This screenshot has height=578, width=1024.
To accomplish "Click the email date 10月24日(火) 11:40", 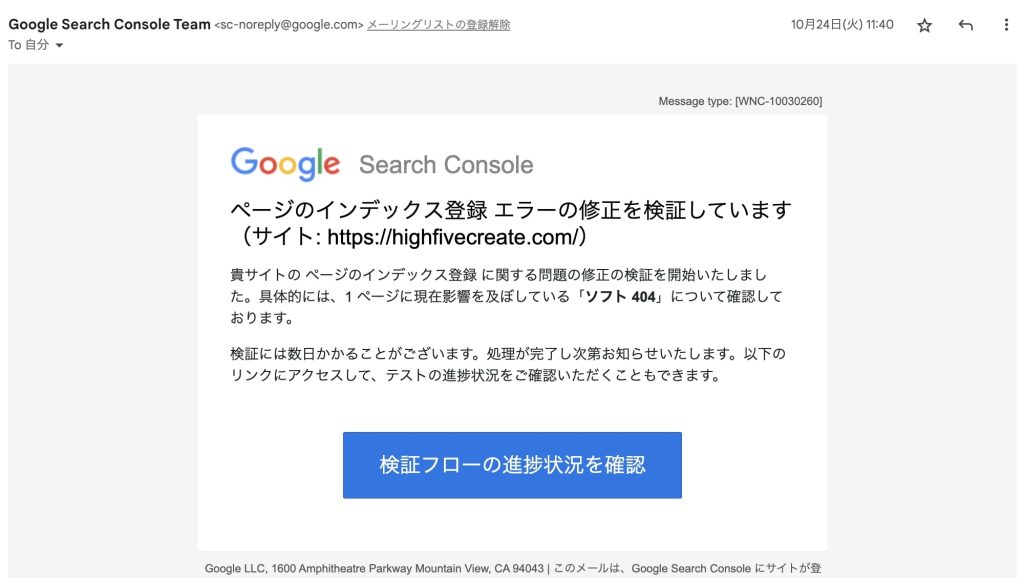I will tap(842, 25).
